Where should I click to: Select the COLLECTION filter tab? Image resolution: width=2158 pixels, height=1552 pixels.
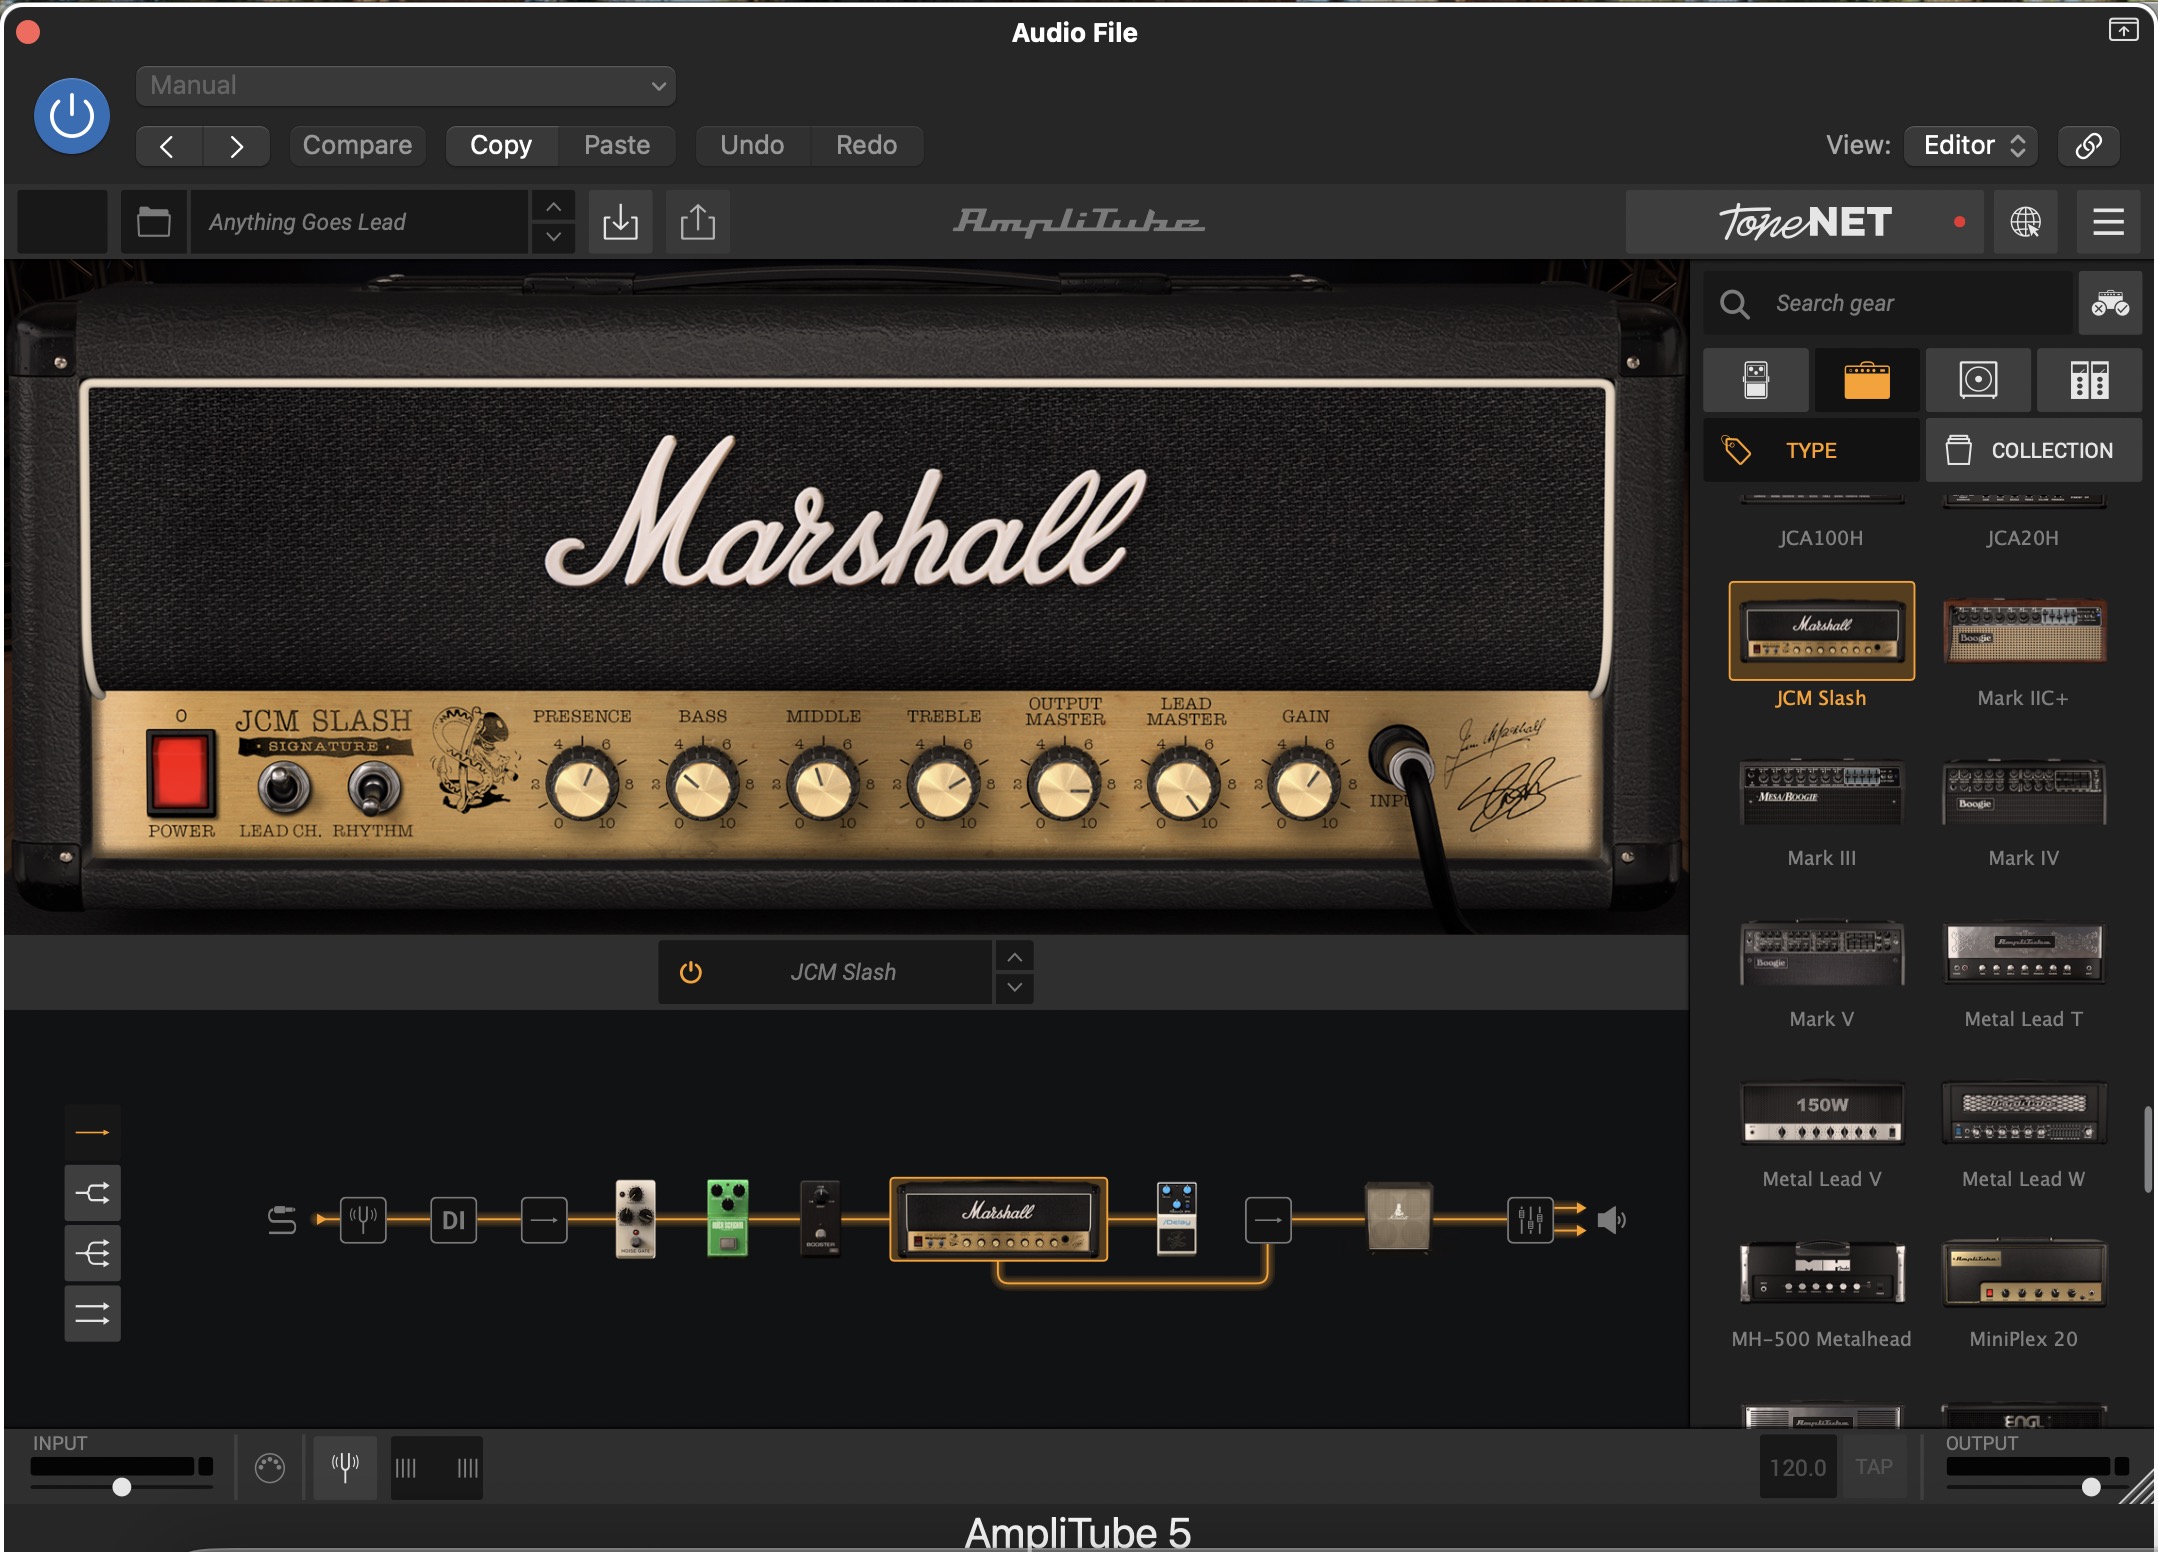coord(2034,451)
